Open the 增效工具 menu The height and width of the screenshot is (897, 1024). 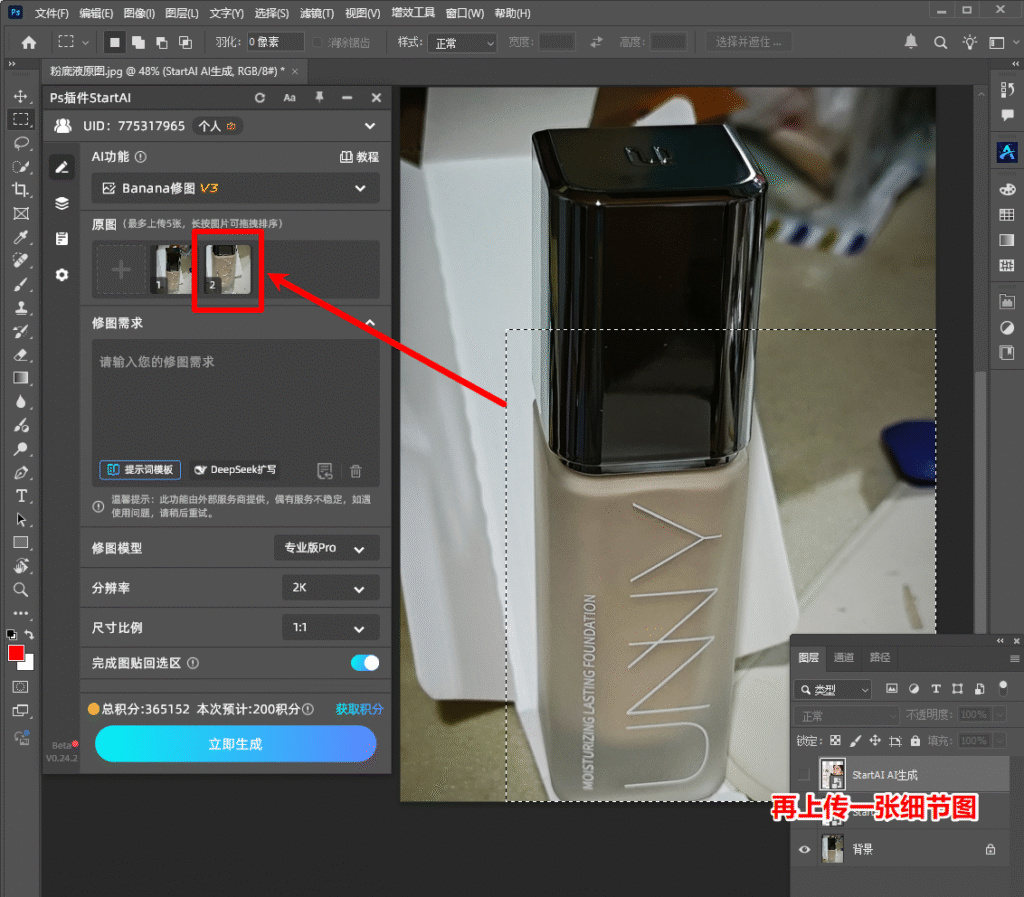click(413, 12)
